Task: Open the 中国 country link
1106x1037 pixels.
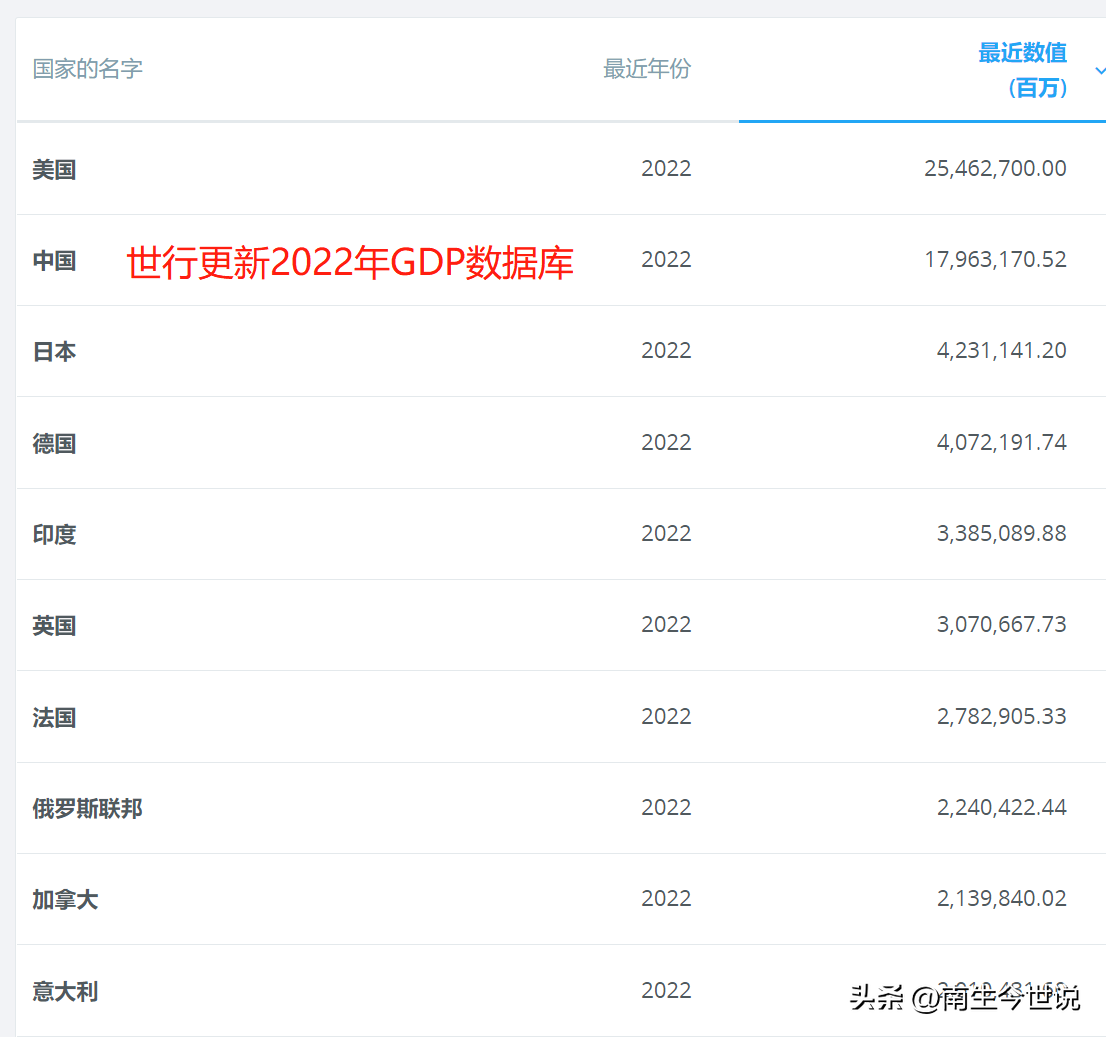Action: coord(54,260)
